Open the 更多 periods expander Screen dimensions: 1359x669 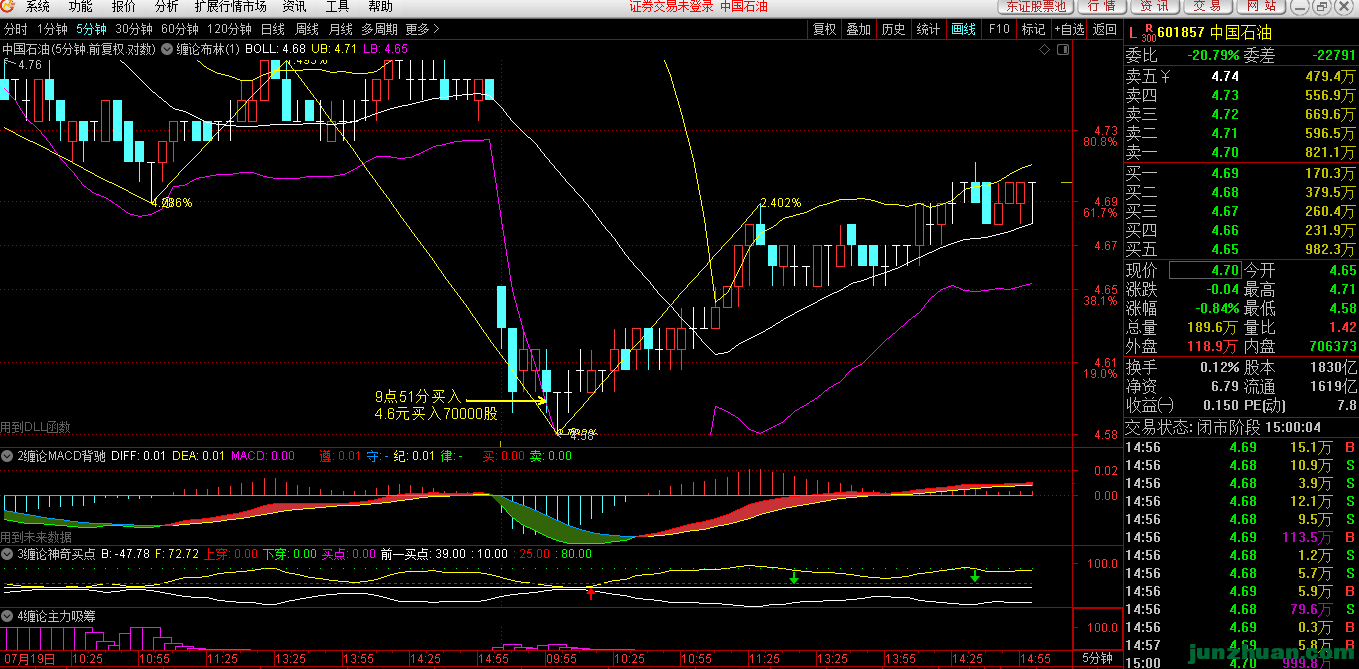[x=421, y=29]
